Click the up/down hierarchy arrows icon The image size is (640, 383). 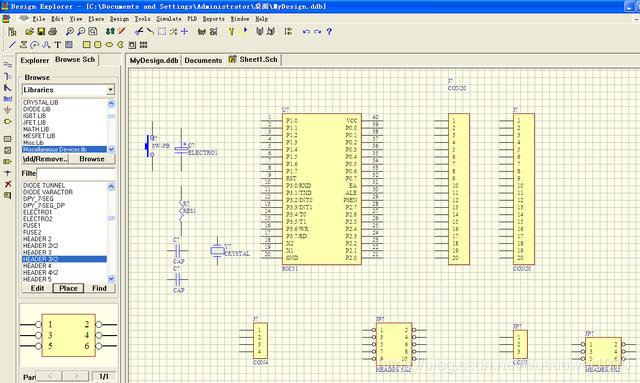[x=110, y=31]
